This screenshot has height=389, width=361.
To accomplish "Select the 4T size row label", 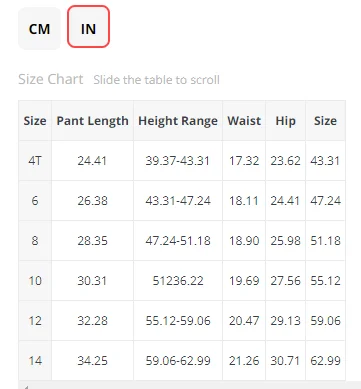I will pos(35,161).
